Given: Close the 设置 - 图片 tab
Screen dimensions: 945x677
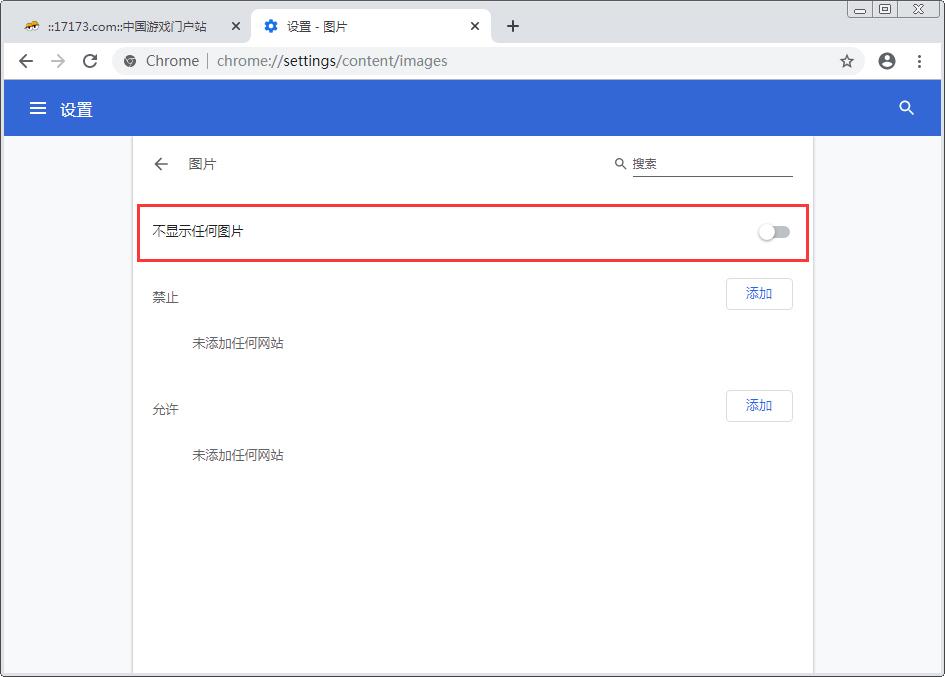Looking at the screenshot, I should point(475,27).
